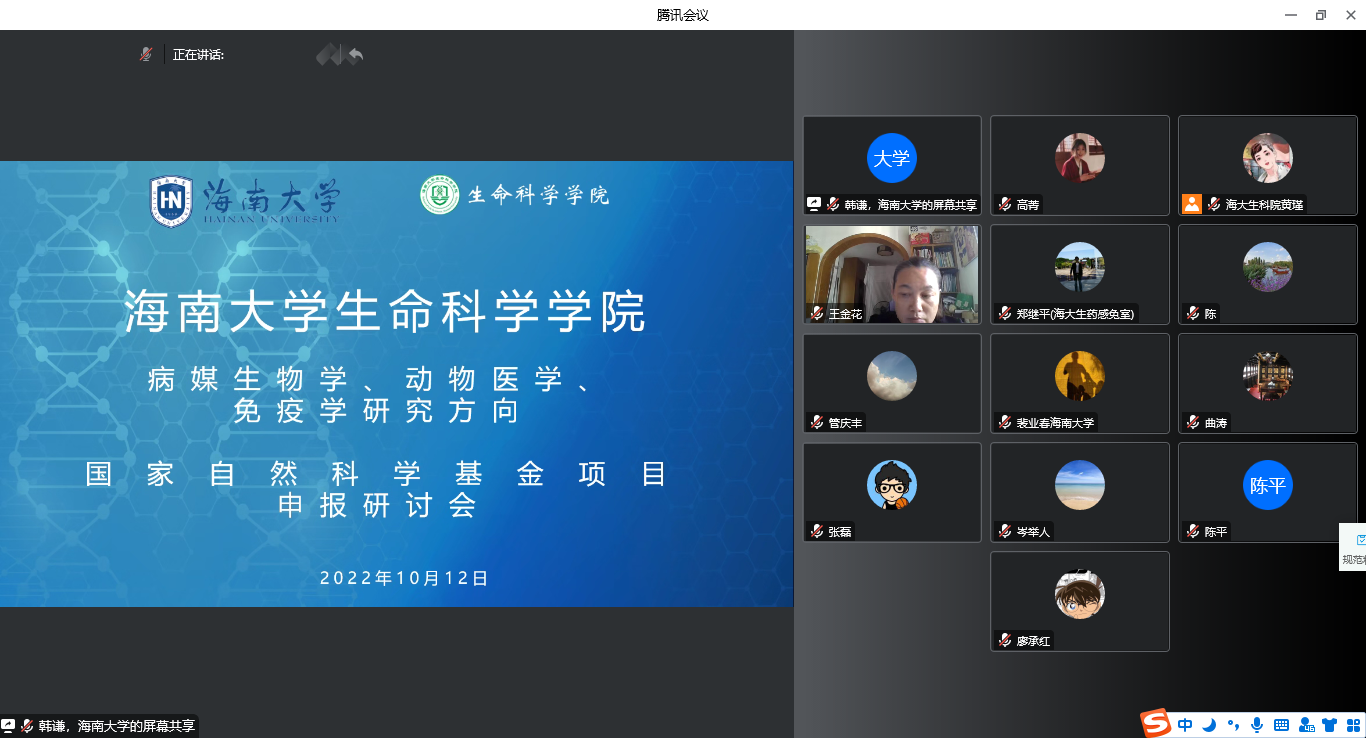The width and height of the screenshot is (1366, 738).
Task: Click the 规范 side panel tab at right edge
Action: [1354, 548]
